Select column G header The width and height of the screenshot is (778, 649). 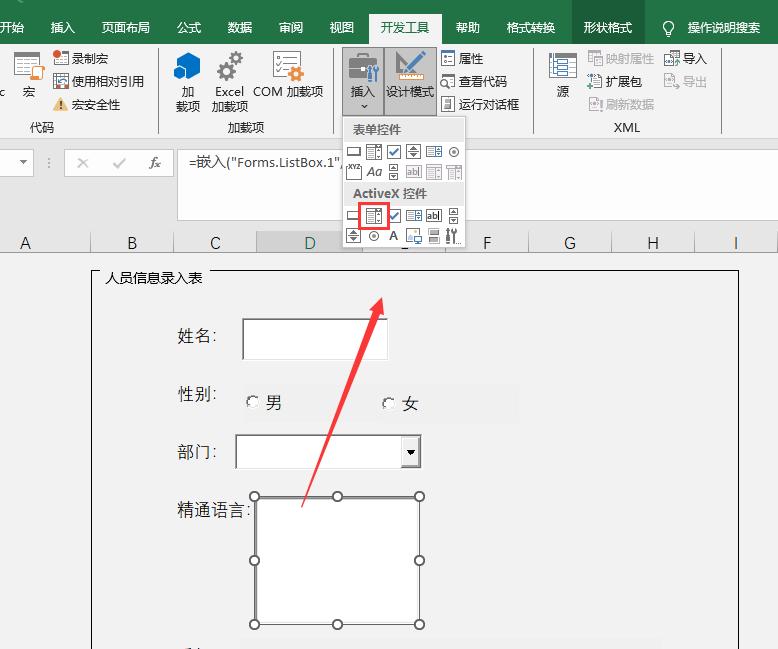coord(570,243)
